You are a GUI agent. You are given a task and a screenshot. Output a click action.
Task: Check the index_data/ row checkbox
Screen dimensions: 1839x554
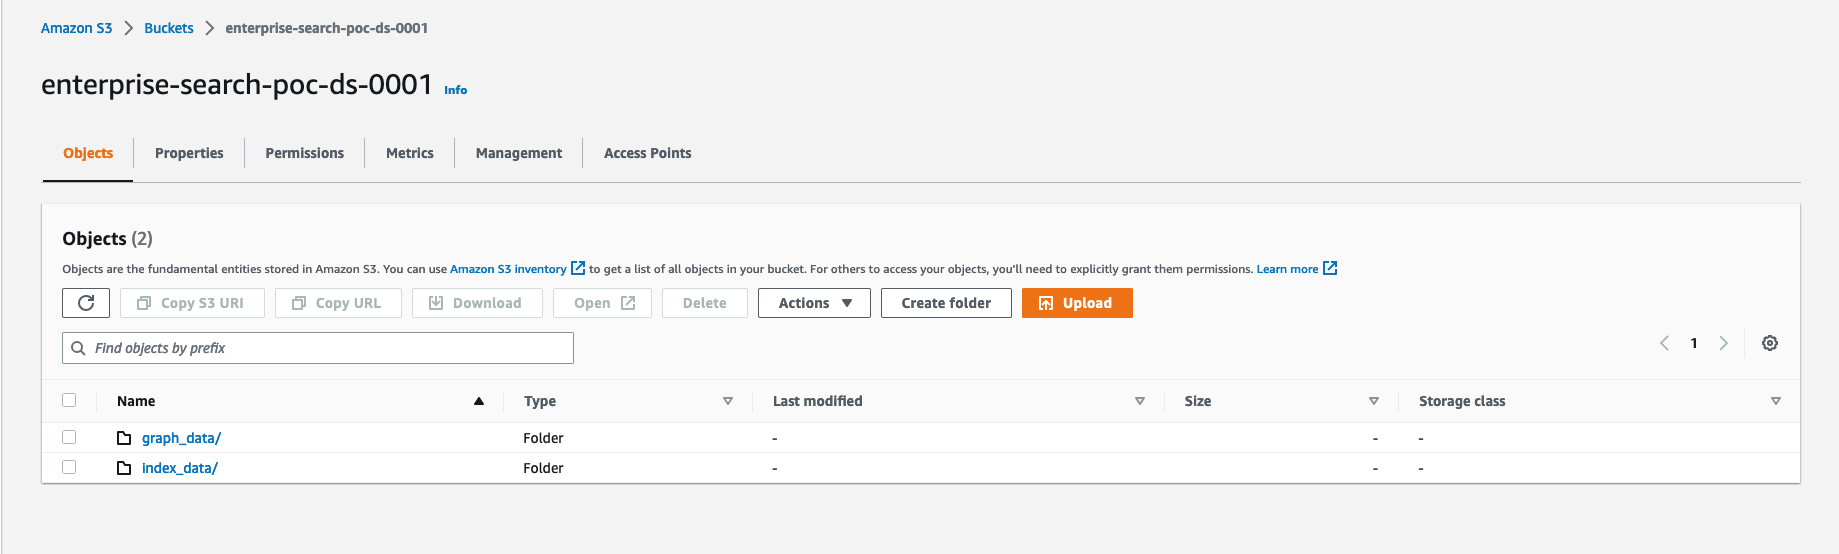69,467
